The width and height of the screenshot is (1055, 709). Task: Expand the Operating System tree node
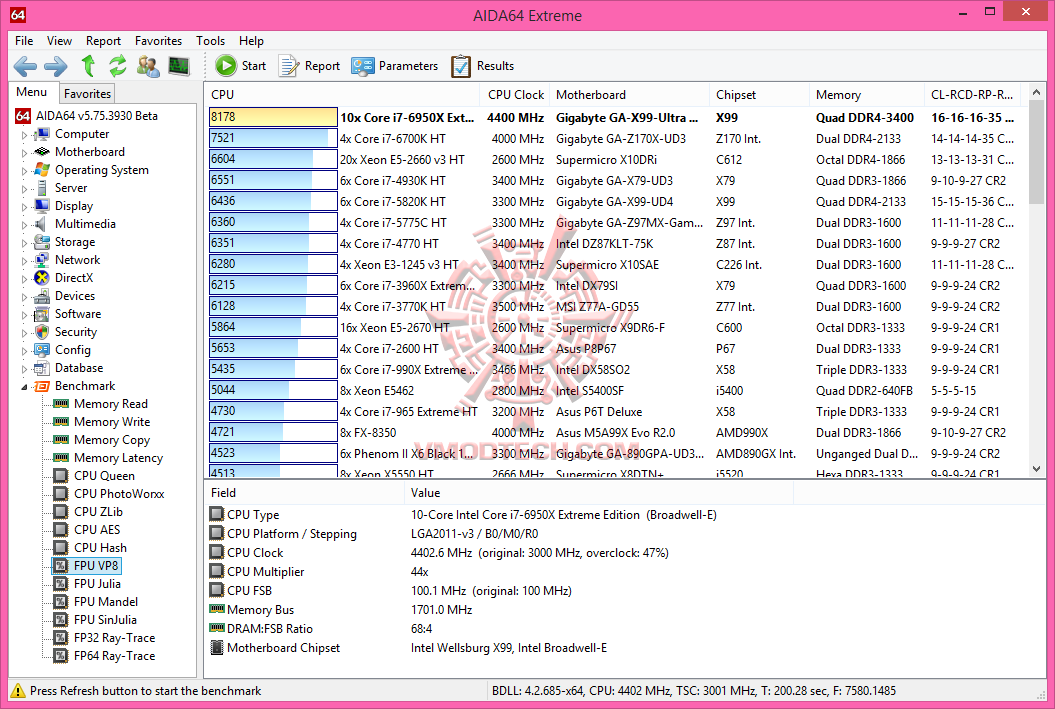pyautogui.click(x=24, y=171)
